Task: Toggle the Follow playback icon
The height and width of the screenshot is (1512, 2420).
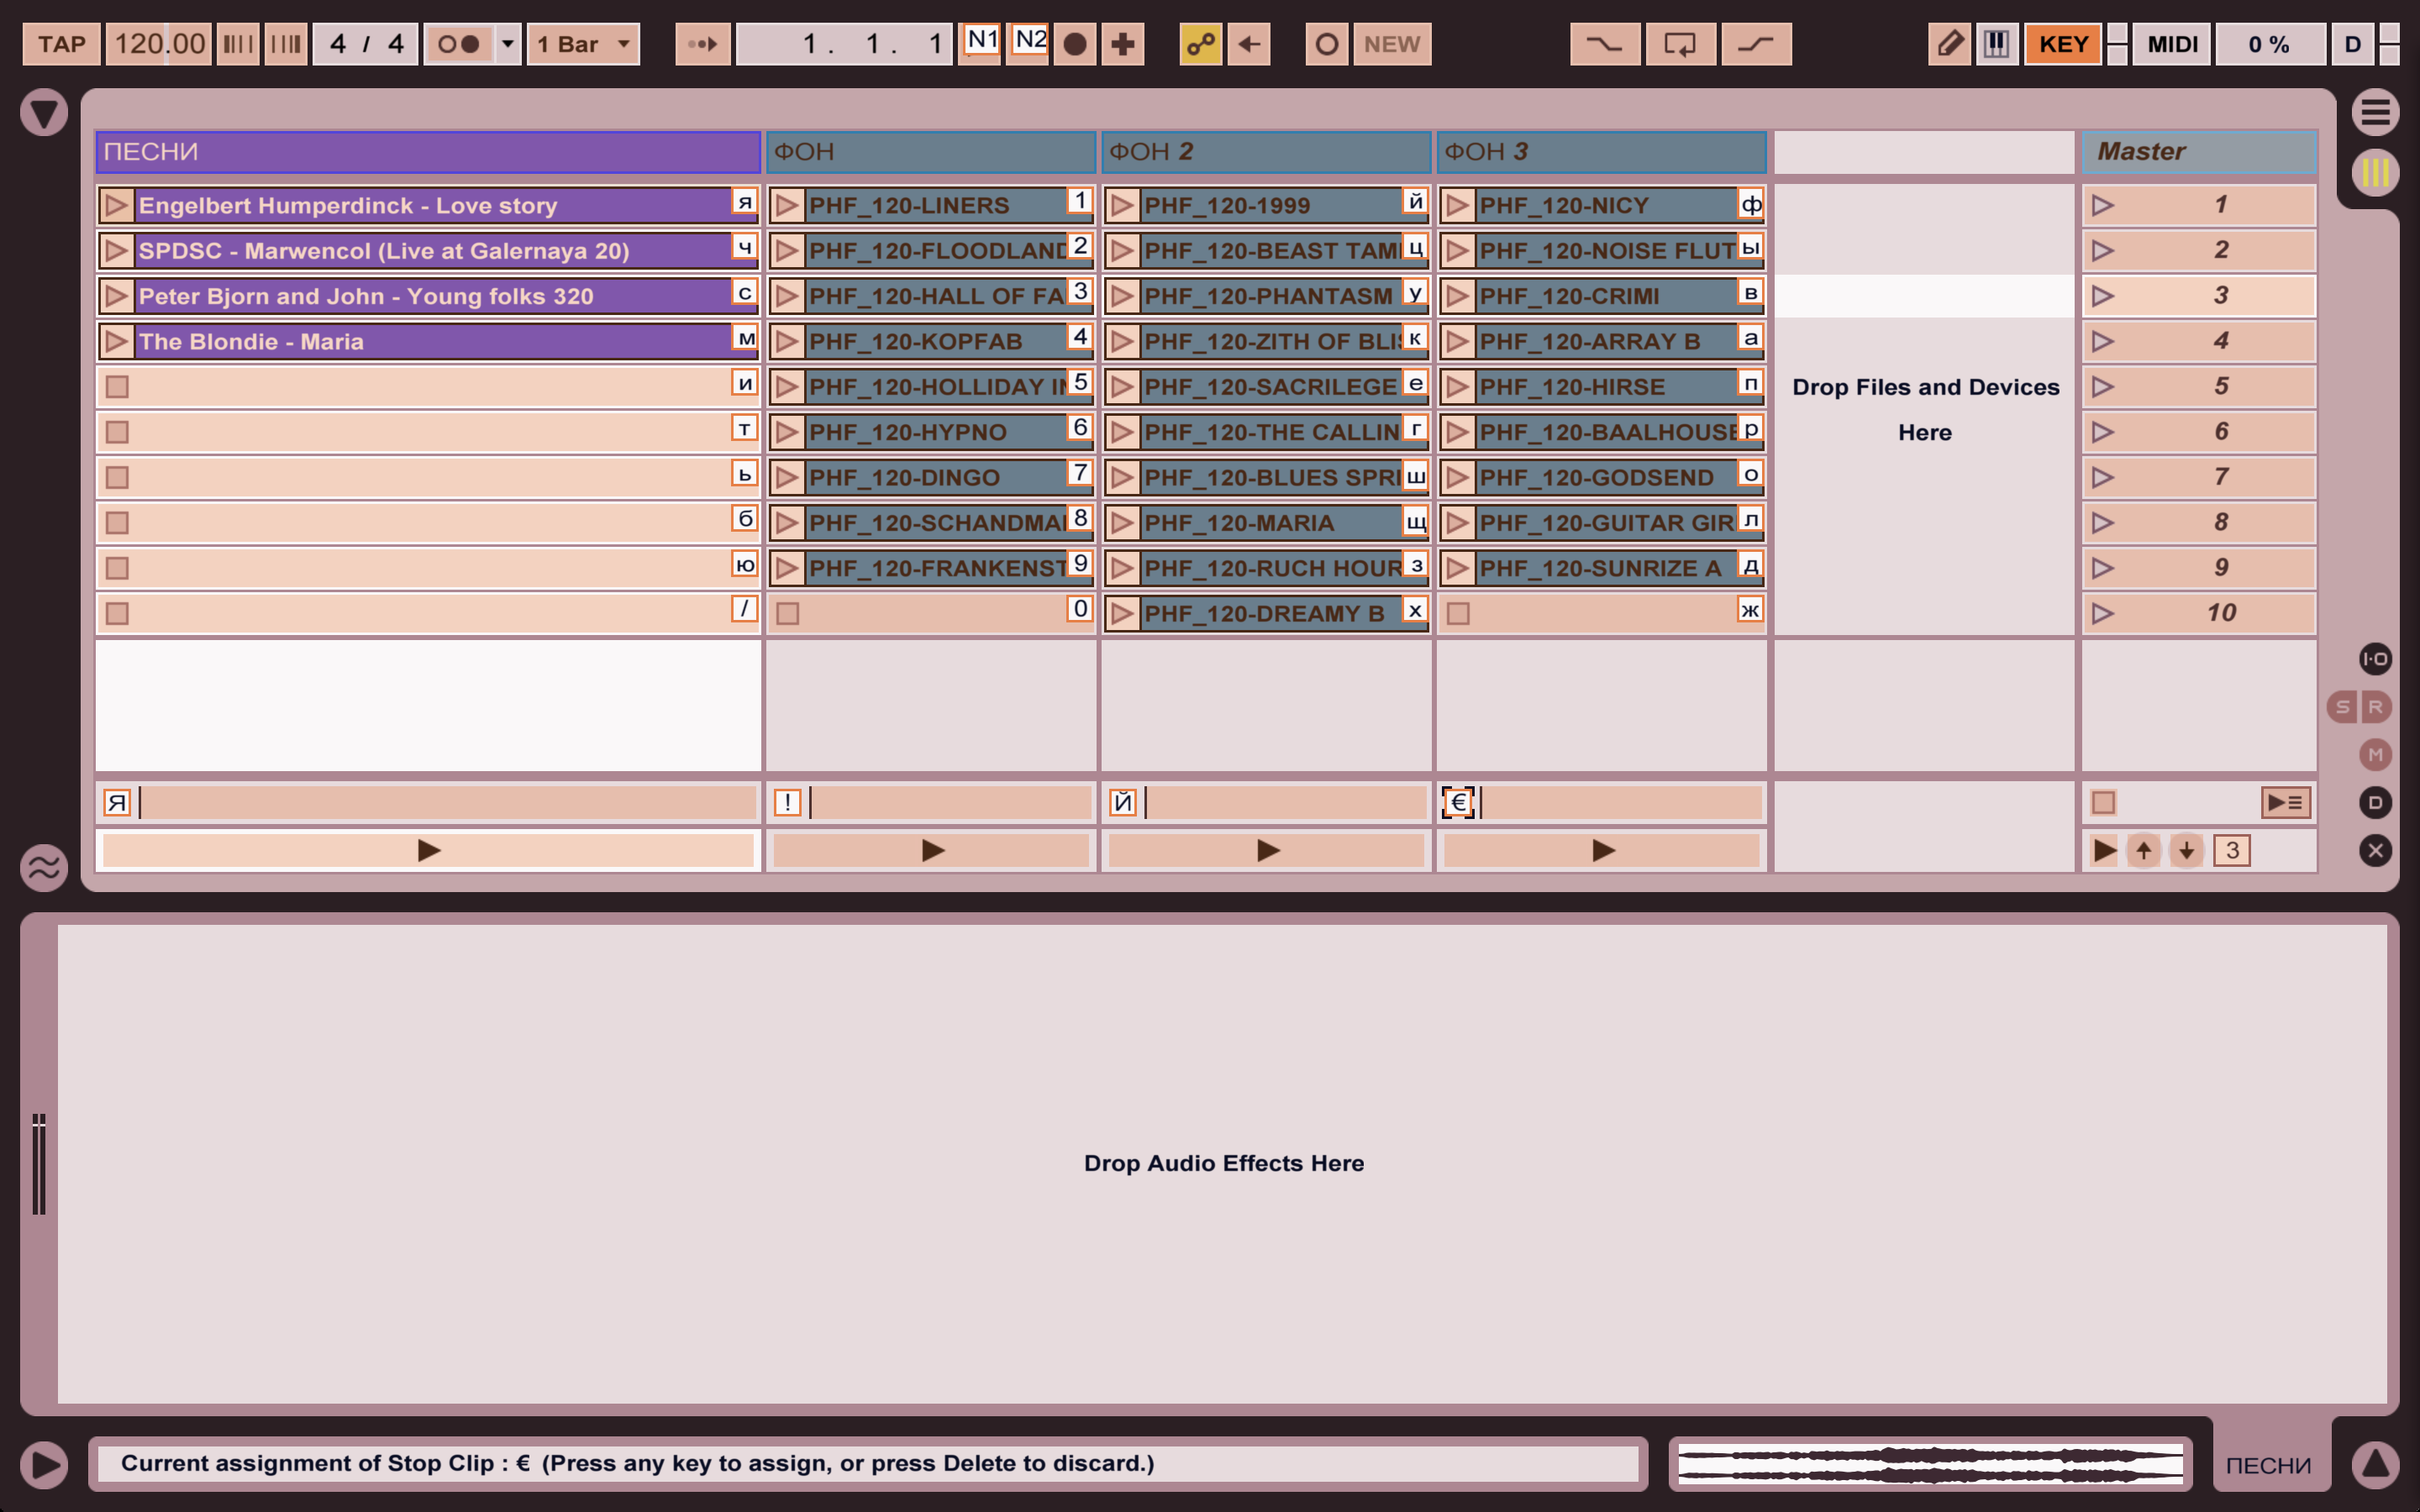Action: click(702, 44)
